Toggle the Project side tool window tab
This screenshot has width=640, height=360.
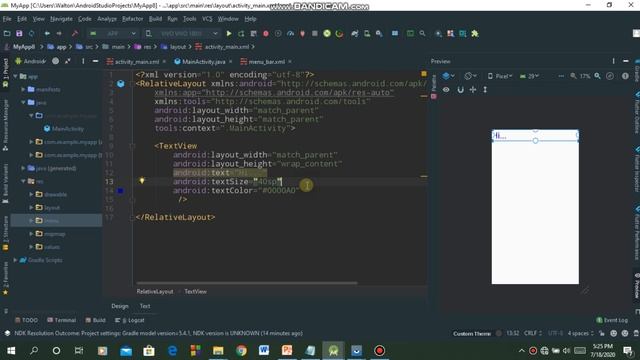pyautogui.click(x=5, y=73)
